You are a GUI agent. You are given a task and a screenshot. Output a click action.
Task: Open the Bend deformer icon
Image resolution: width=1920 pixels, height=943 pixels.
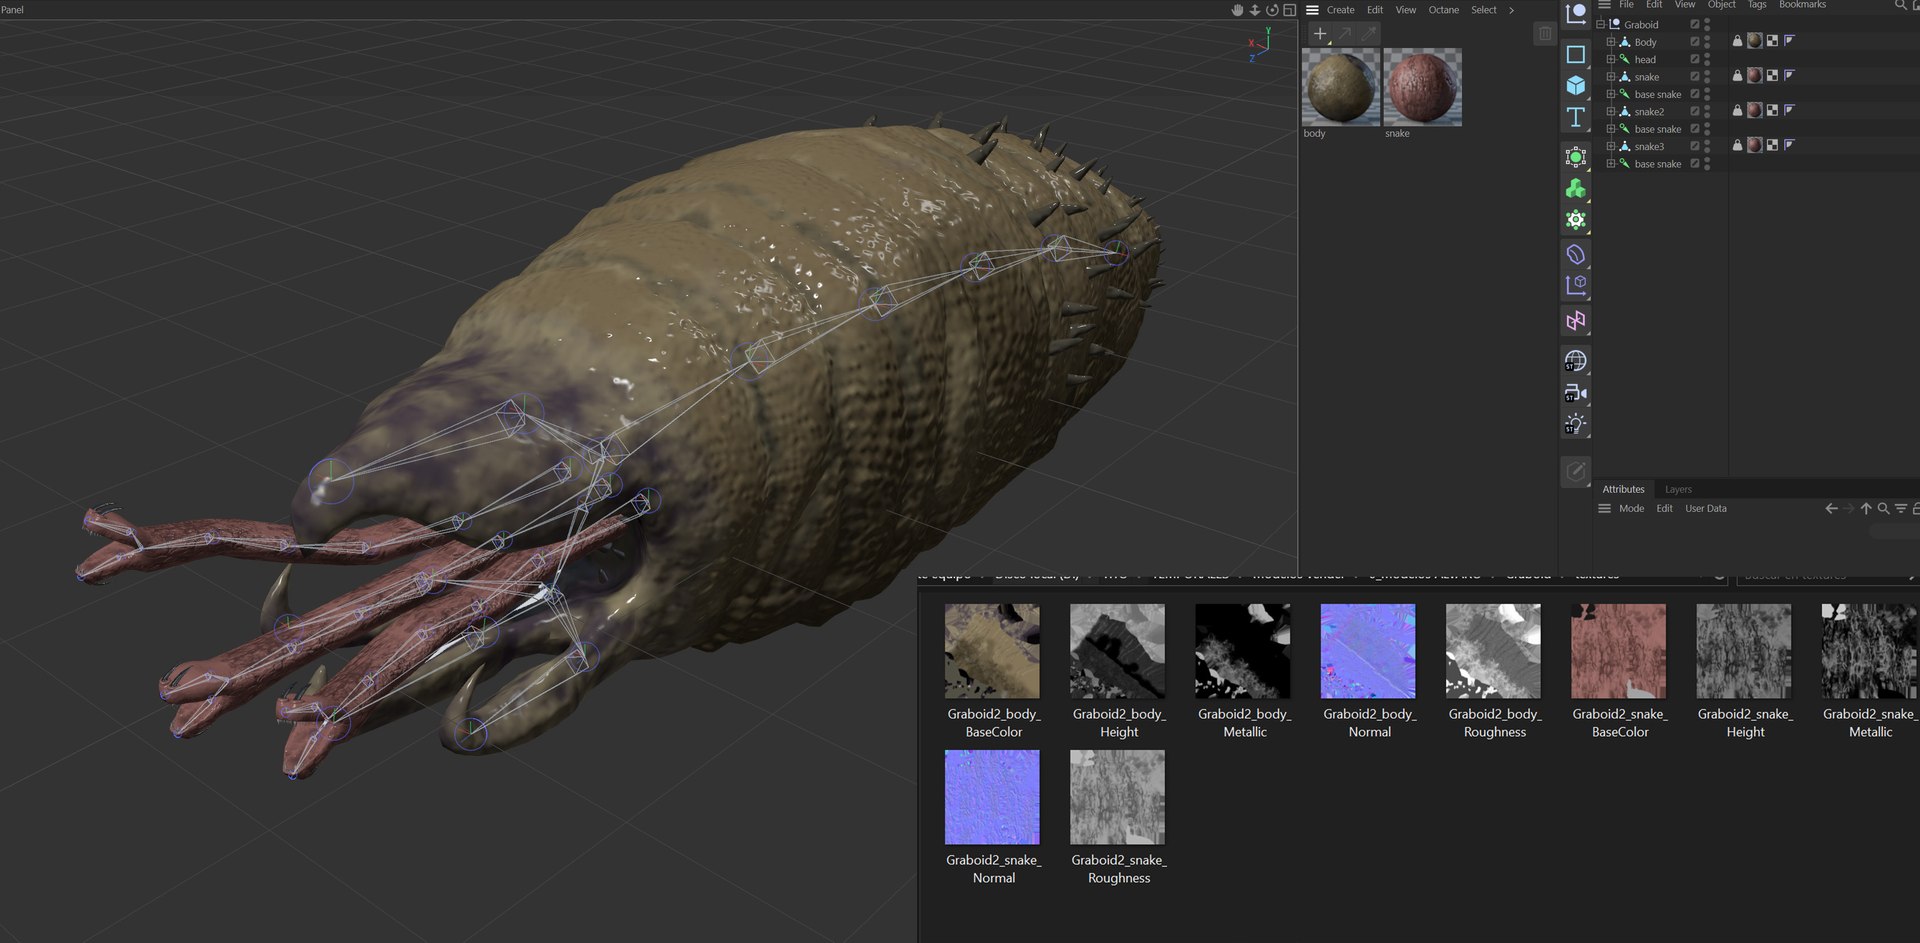(x=1576, y=254)
